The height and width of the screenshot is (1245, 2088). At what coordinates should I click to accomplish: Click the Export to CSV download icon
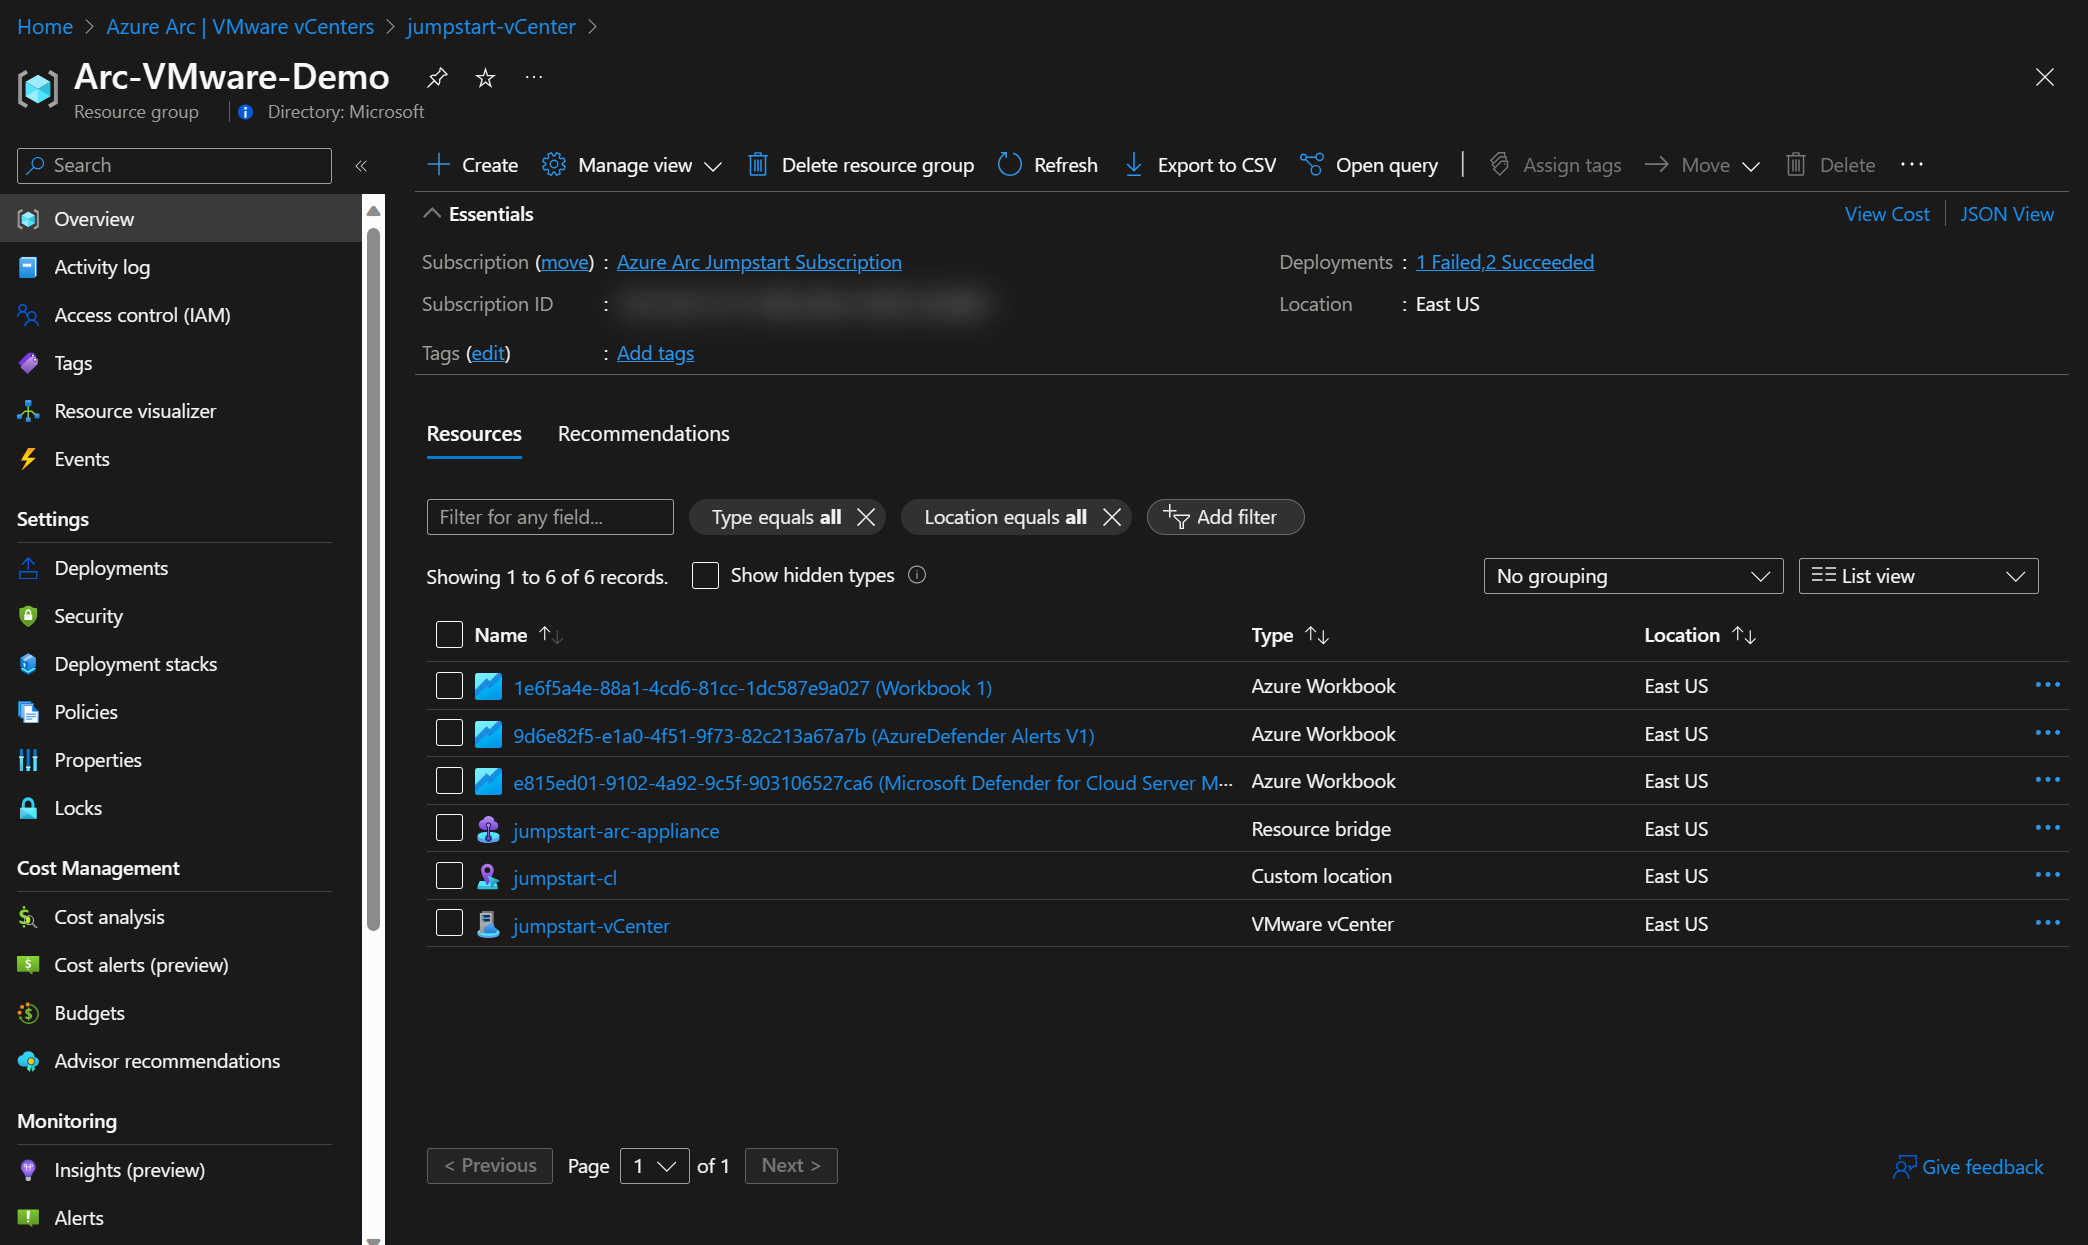(x=1134, y=165)
